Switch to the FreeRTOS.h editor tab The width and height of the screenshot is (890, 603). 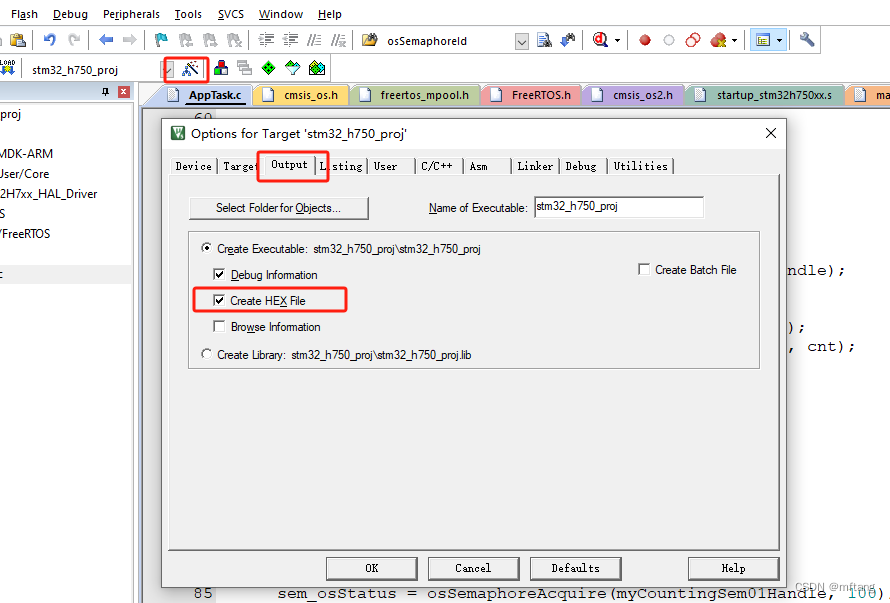pos(531,95)
